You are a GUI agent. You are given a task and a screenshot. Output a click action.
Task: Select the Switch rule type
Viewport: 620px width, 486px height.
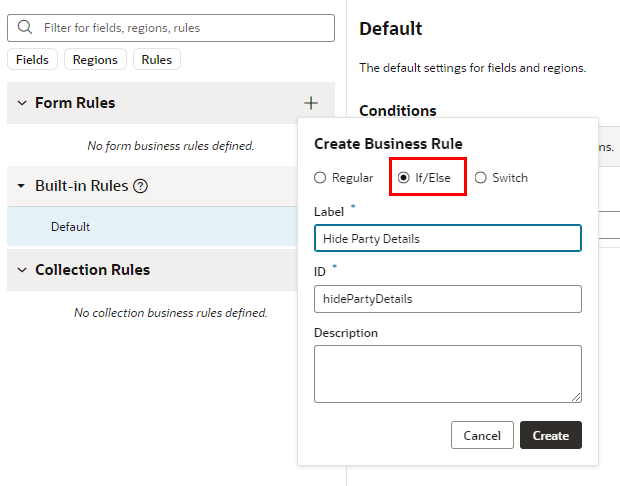pyautogui.click(x=481, y=178)
